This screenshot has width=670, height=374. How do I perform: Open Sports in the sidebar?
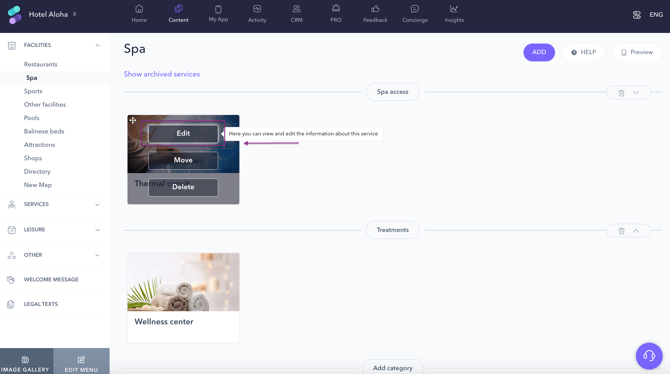point(33,91)
